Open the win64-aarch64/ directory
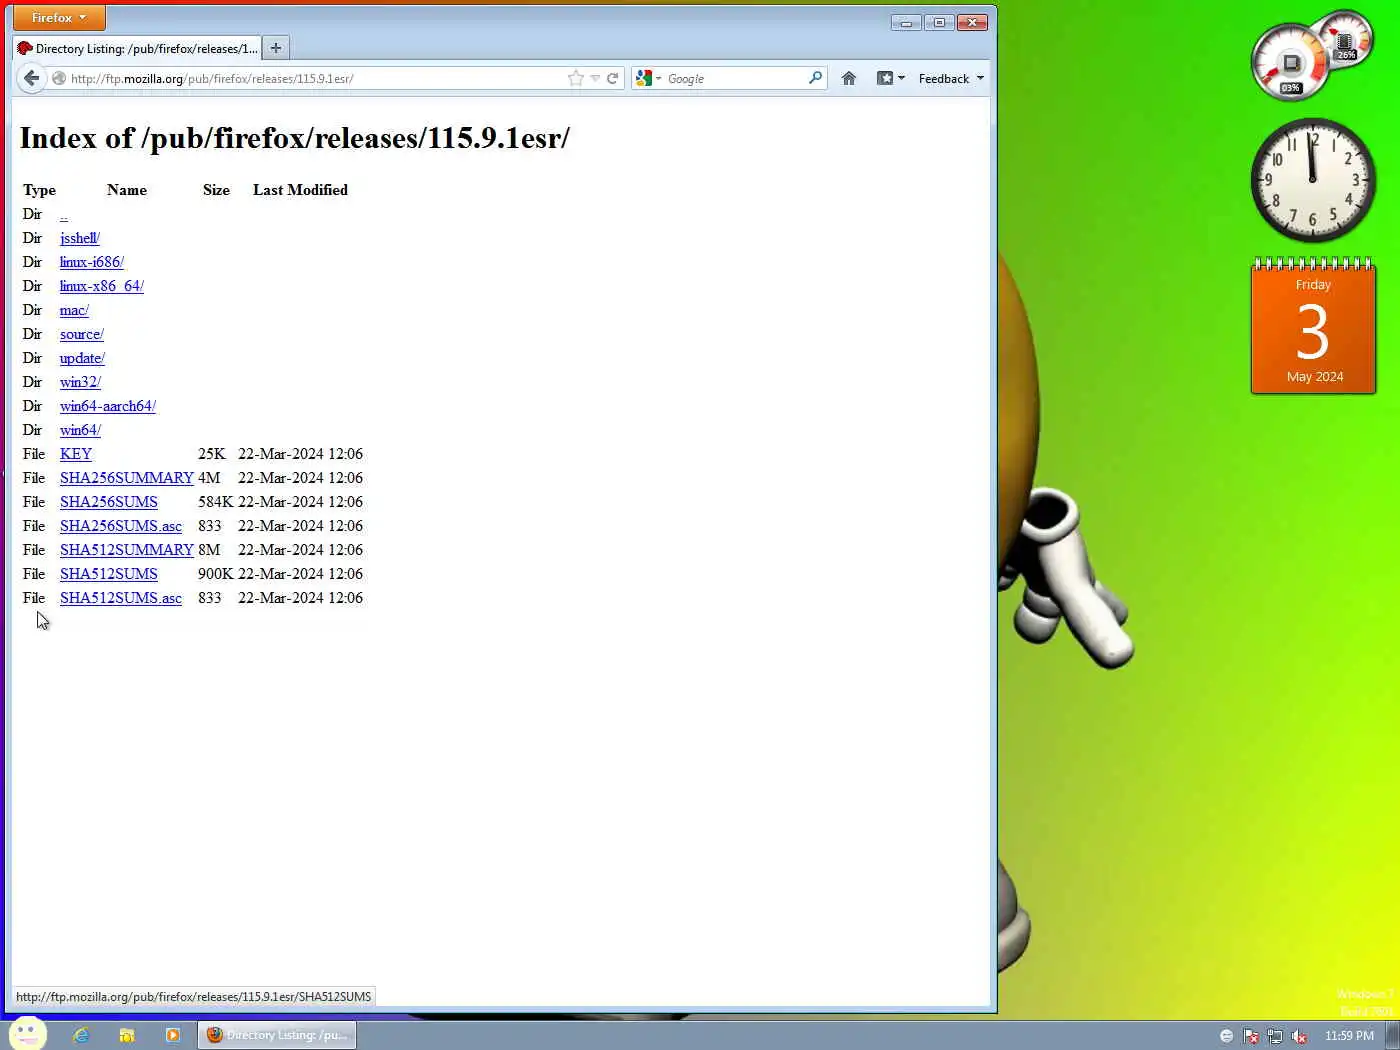Image resolution: width=1400 pixels, height=1050 pixels. (108, 406)
